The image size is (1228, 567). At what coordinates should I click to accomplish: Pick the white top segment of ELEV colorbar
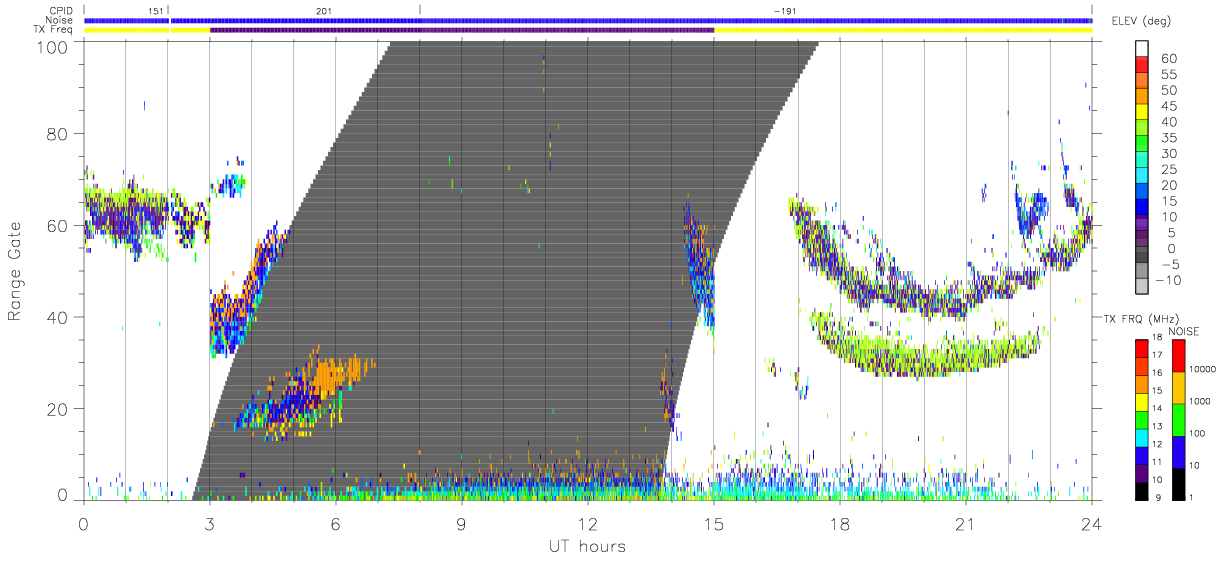(x=1142, y=49)
